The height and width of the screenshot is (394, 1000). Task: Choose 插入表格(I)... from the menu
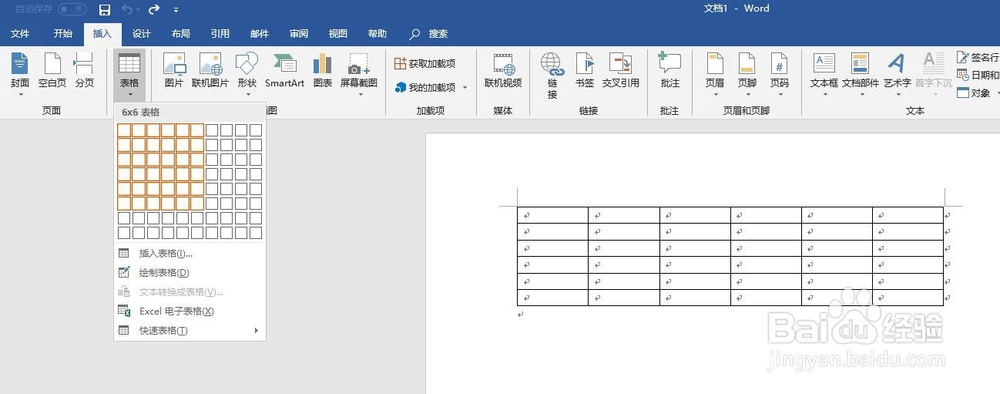pos(189,253)
